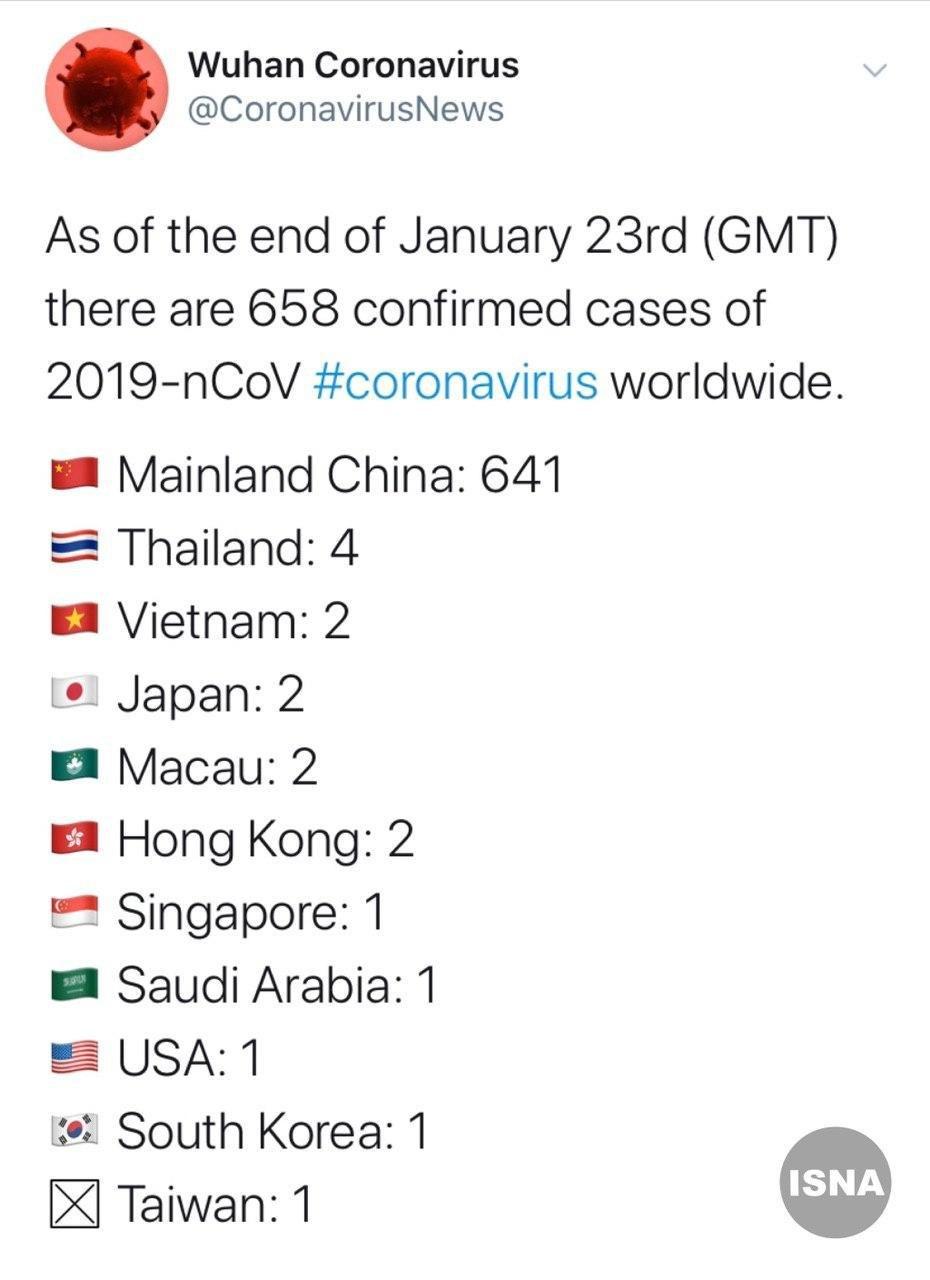Click the Macau flag emoji

[x=74, y=767]
